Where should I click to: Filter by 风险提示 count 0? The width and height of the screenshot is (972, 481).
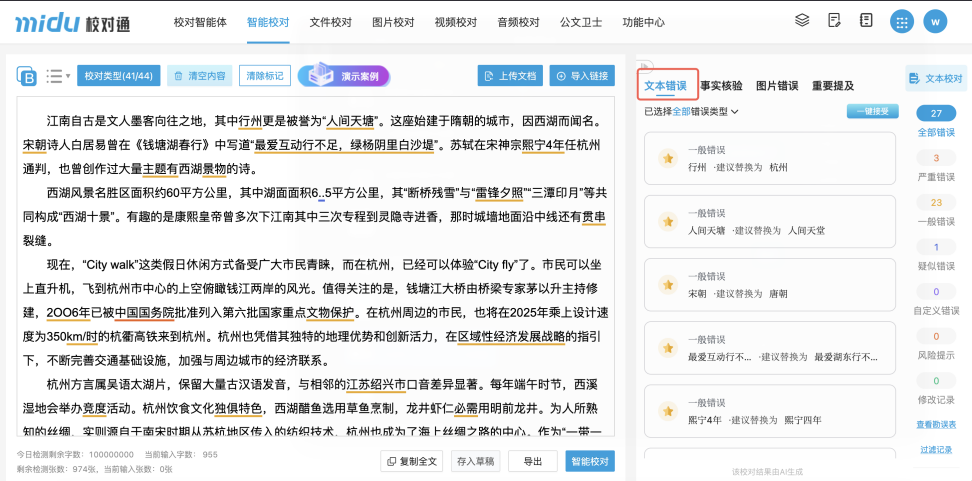point(936,344)
